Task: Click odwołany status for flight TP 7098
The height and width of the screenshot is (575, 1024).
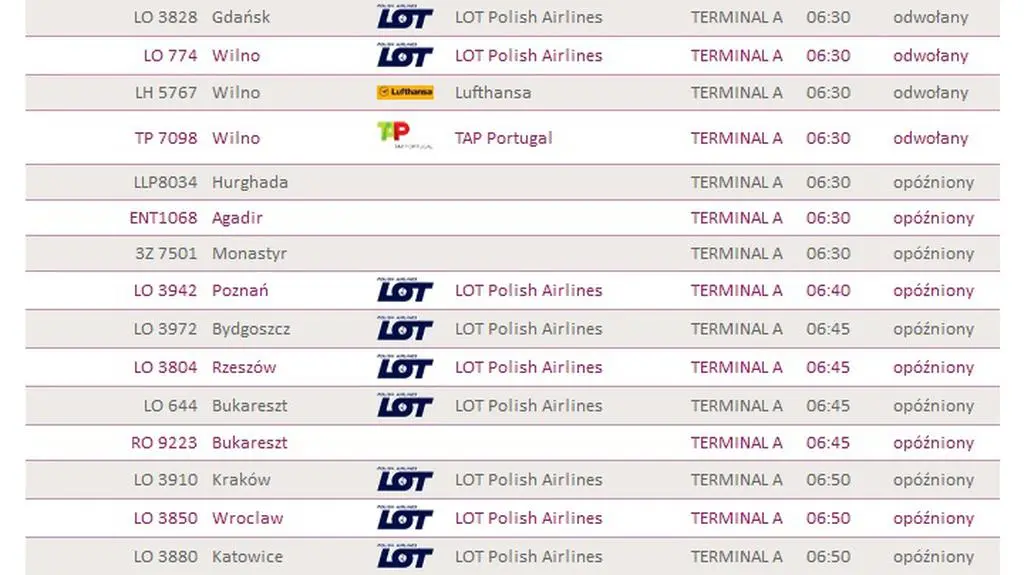Action: click(x=930, y=138)
